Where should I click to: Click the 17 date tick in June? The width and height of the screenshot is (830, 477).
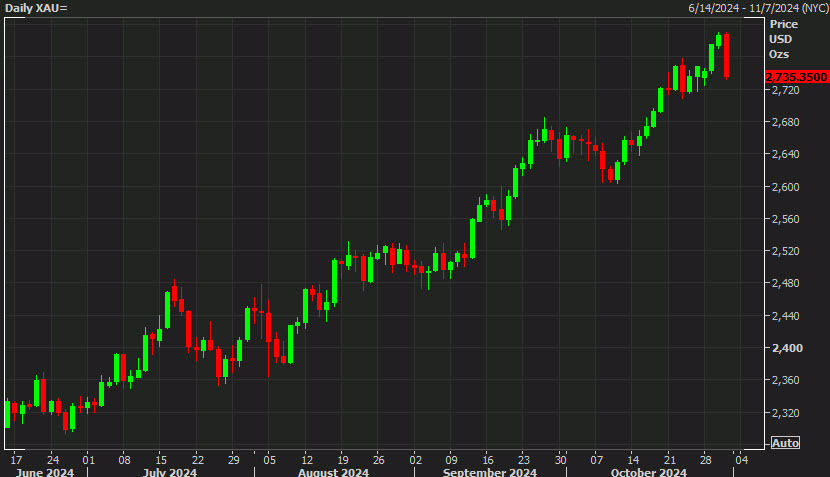[x=16, y=460]
